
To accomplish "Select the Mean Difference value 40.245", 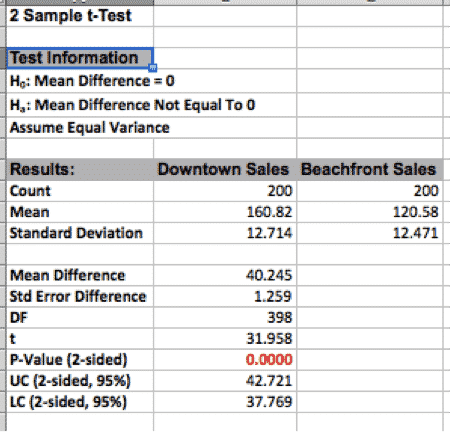I will point(225,275).
